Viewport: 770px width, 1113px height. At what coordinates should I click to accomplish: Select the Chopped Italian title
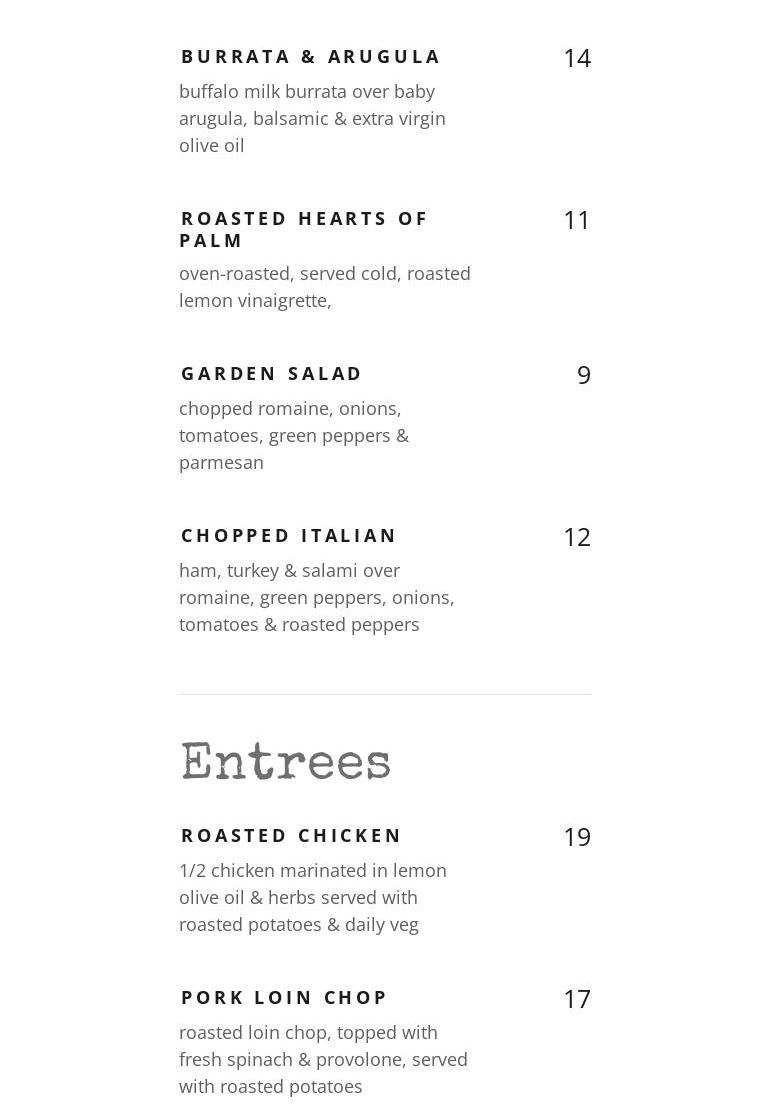pyautogui.click(x=289, y=536)
